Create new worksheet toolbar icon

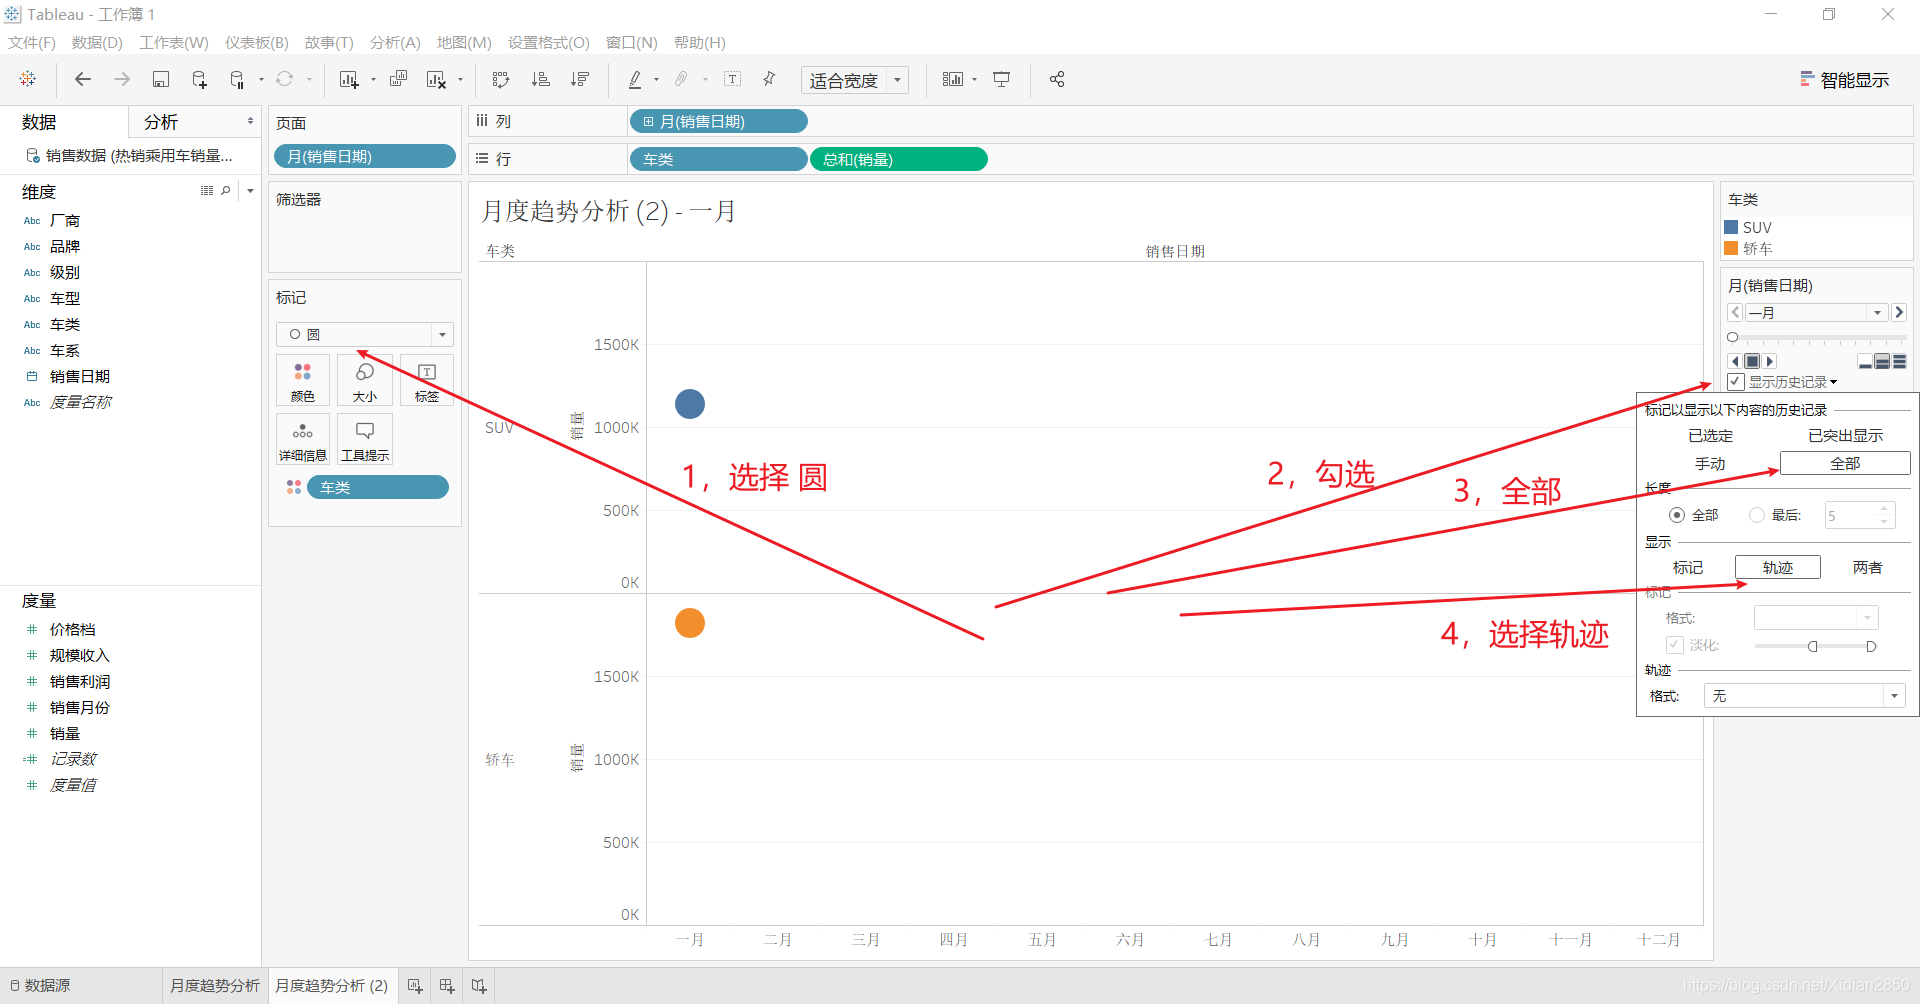pos(349,79)
